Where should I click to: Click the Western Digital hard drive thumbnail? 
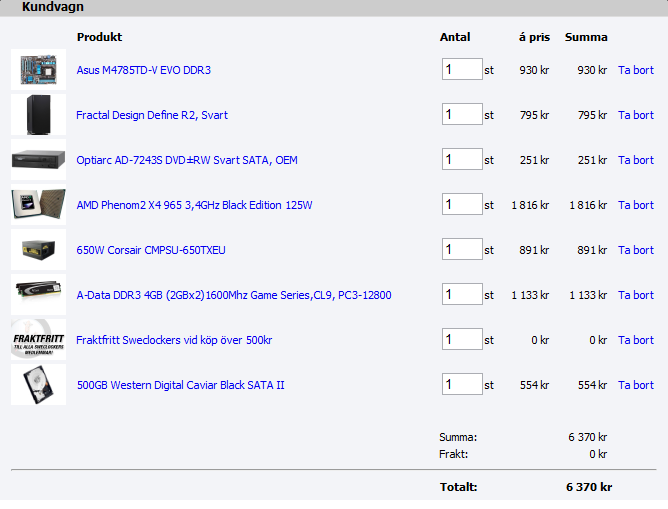point(38,385)
